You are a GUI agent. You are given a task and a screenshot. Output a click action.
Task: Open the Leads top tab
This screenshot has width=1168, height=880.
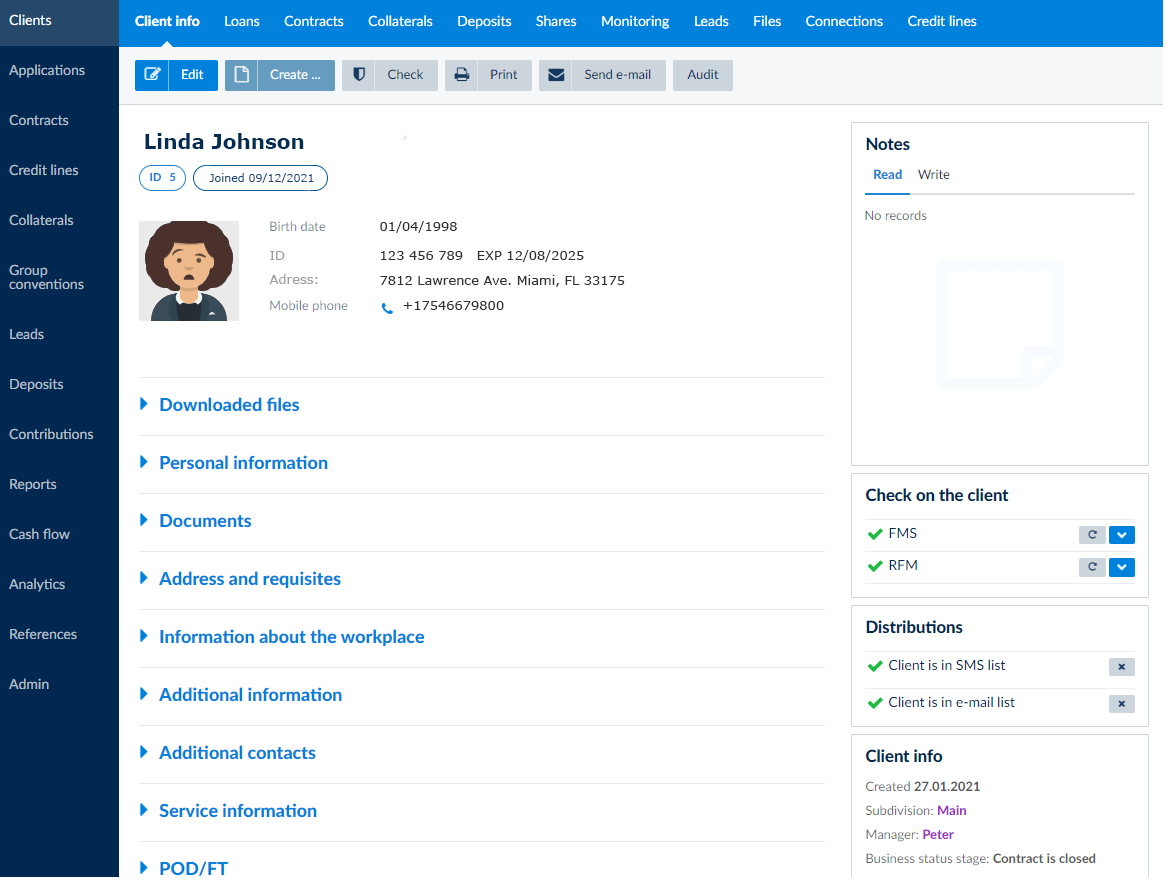click(x=711, y=22)
